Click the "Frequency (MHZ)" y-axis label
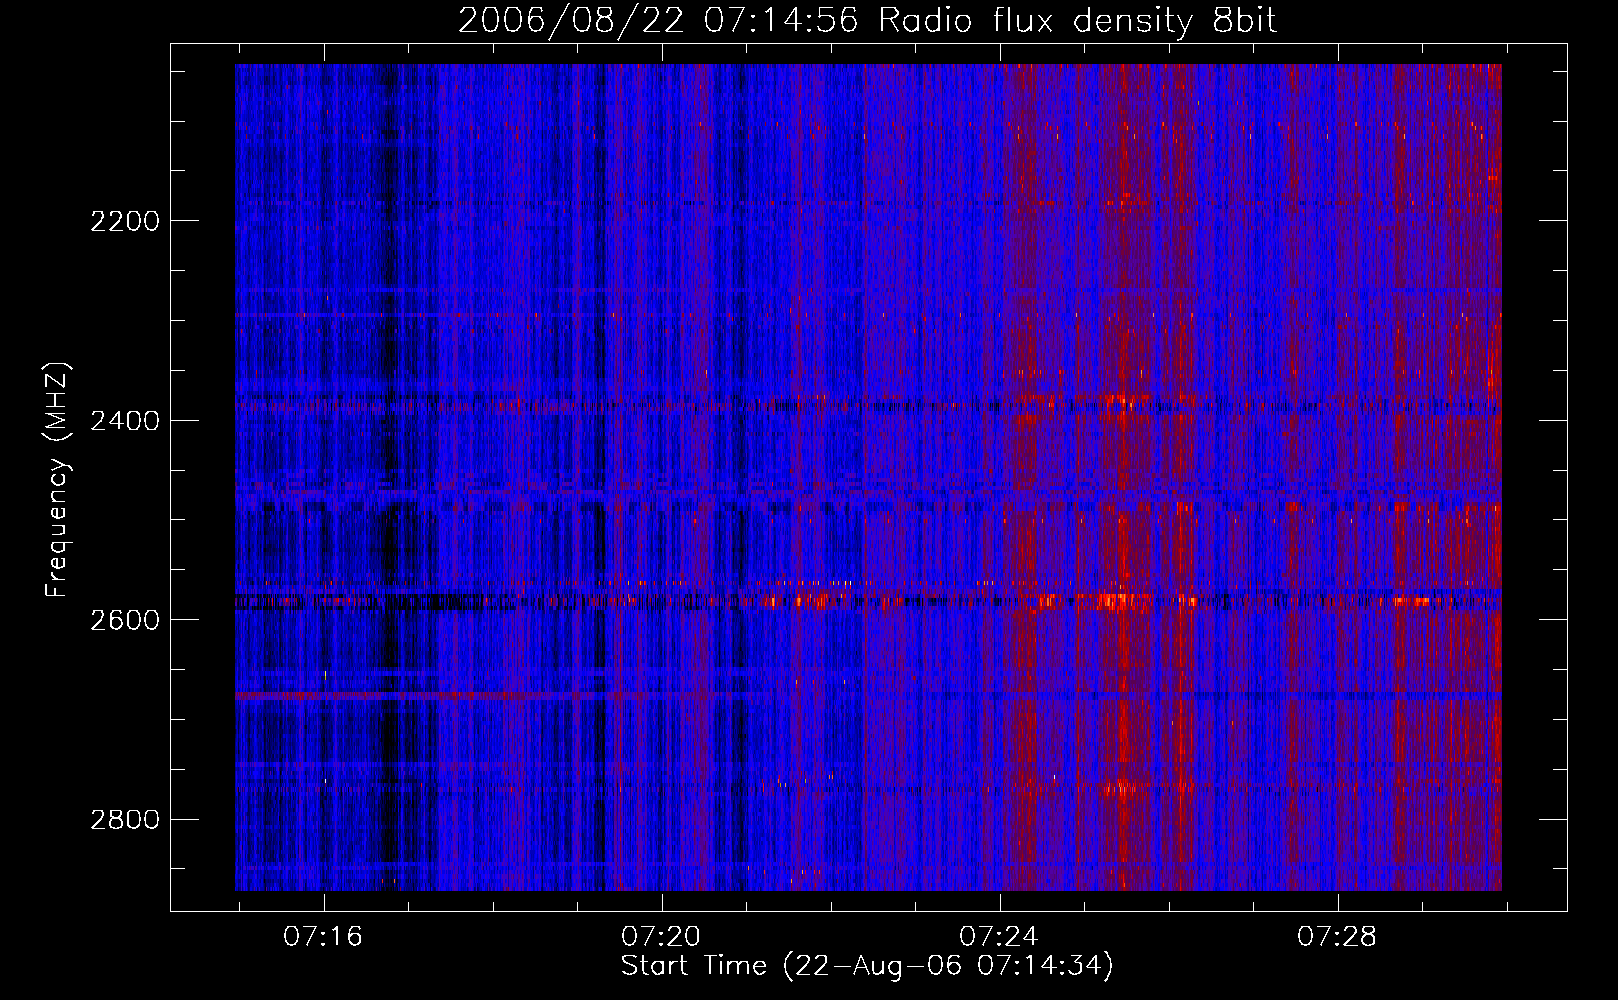The height and width of the screenshot is (1000, 1618). pos(58,480)
